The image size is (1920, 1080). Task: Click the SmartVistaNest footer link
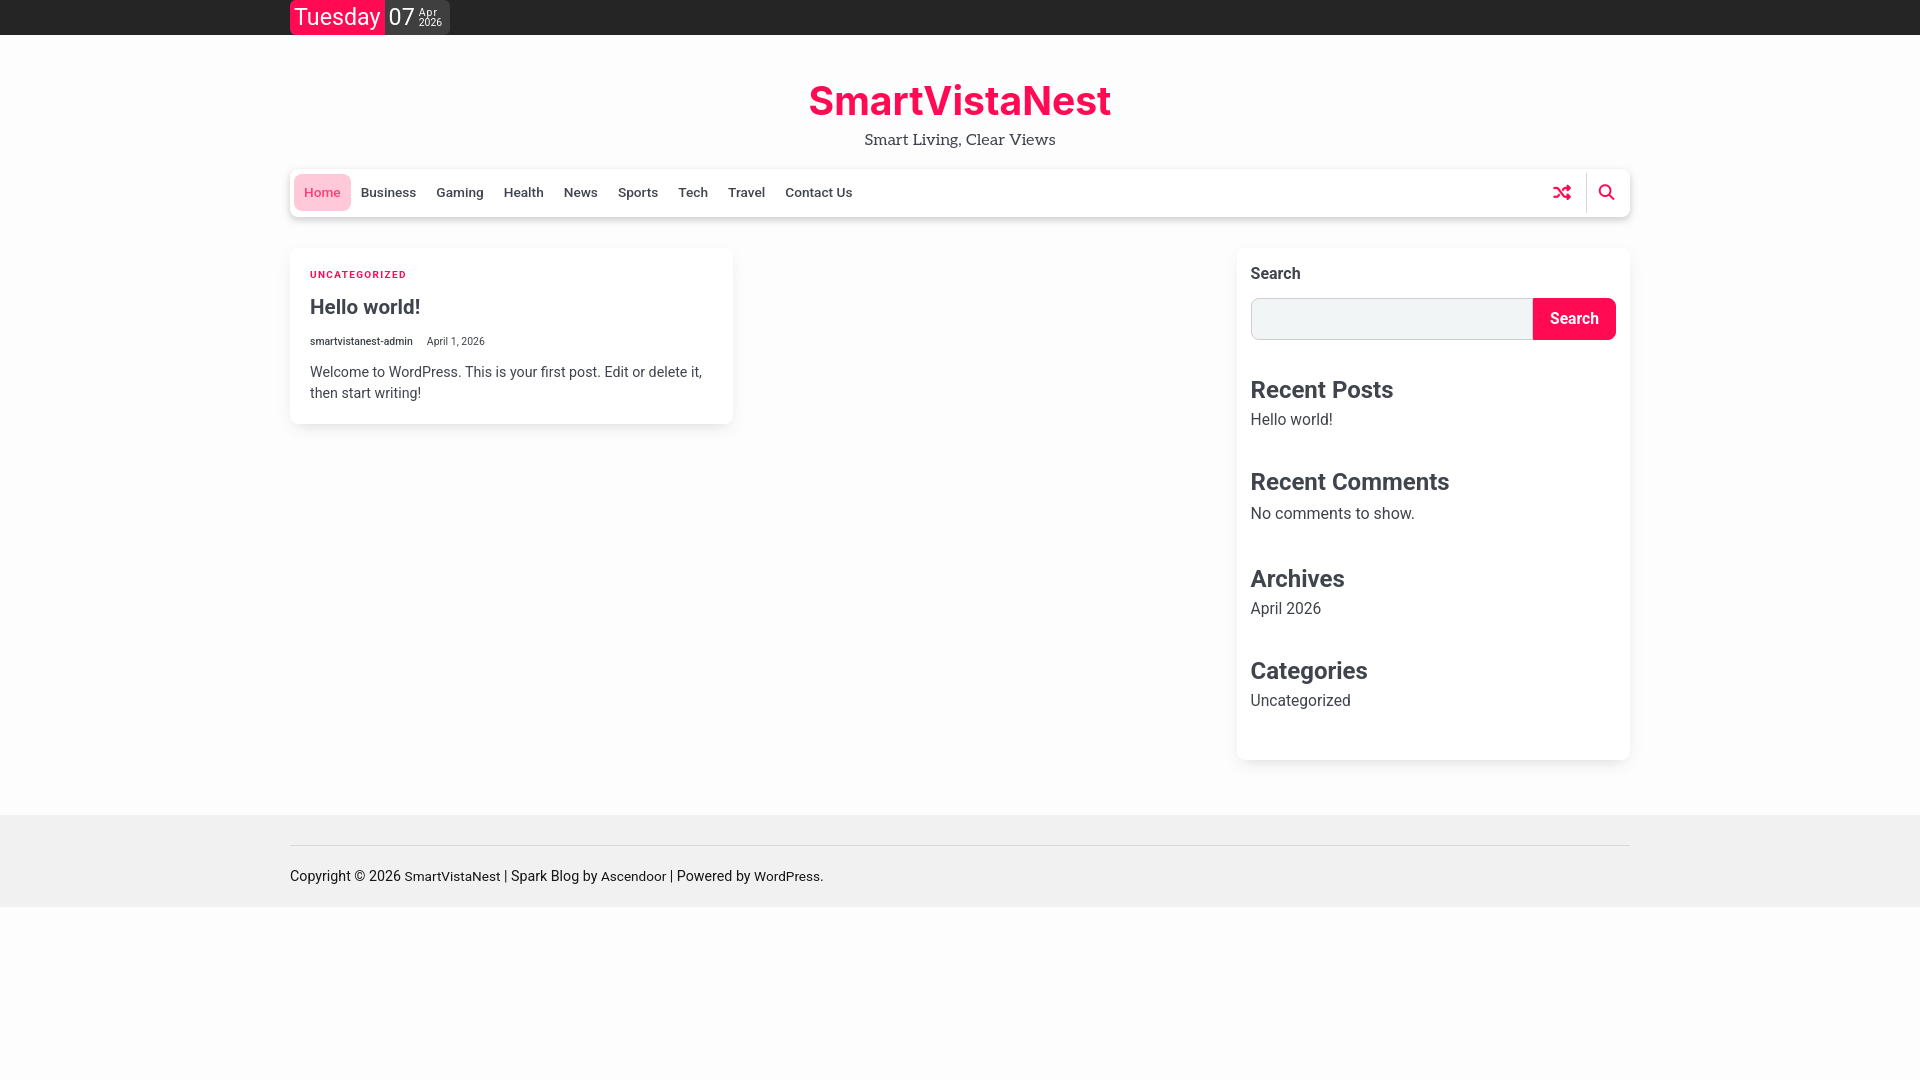pyautogui.click(x=452, y=877)
